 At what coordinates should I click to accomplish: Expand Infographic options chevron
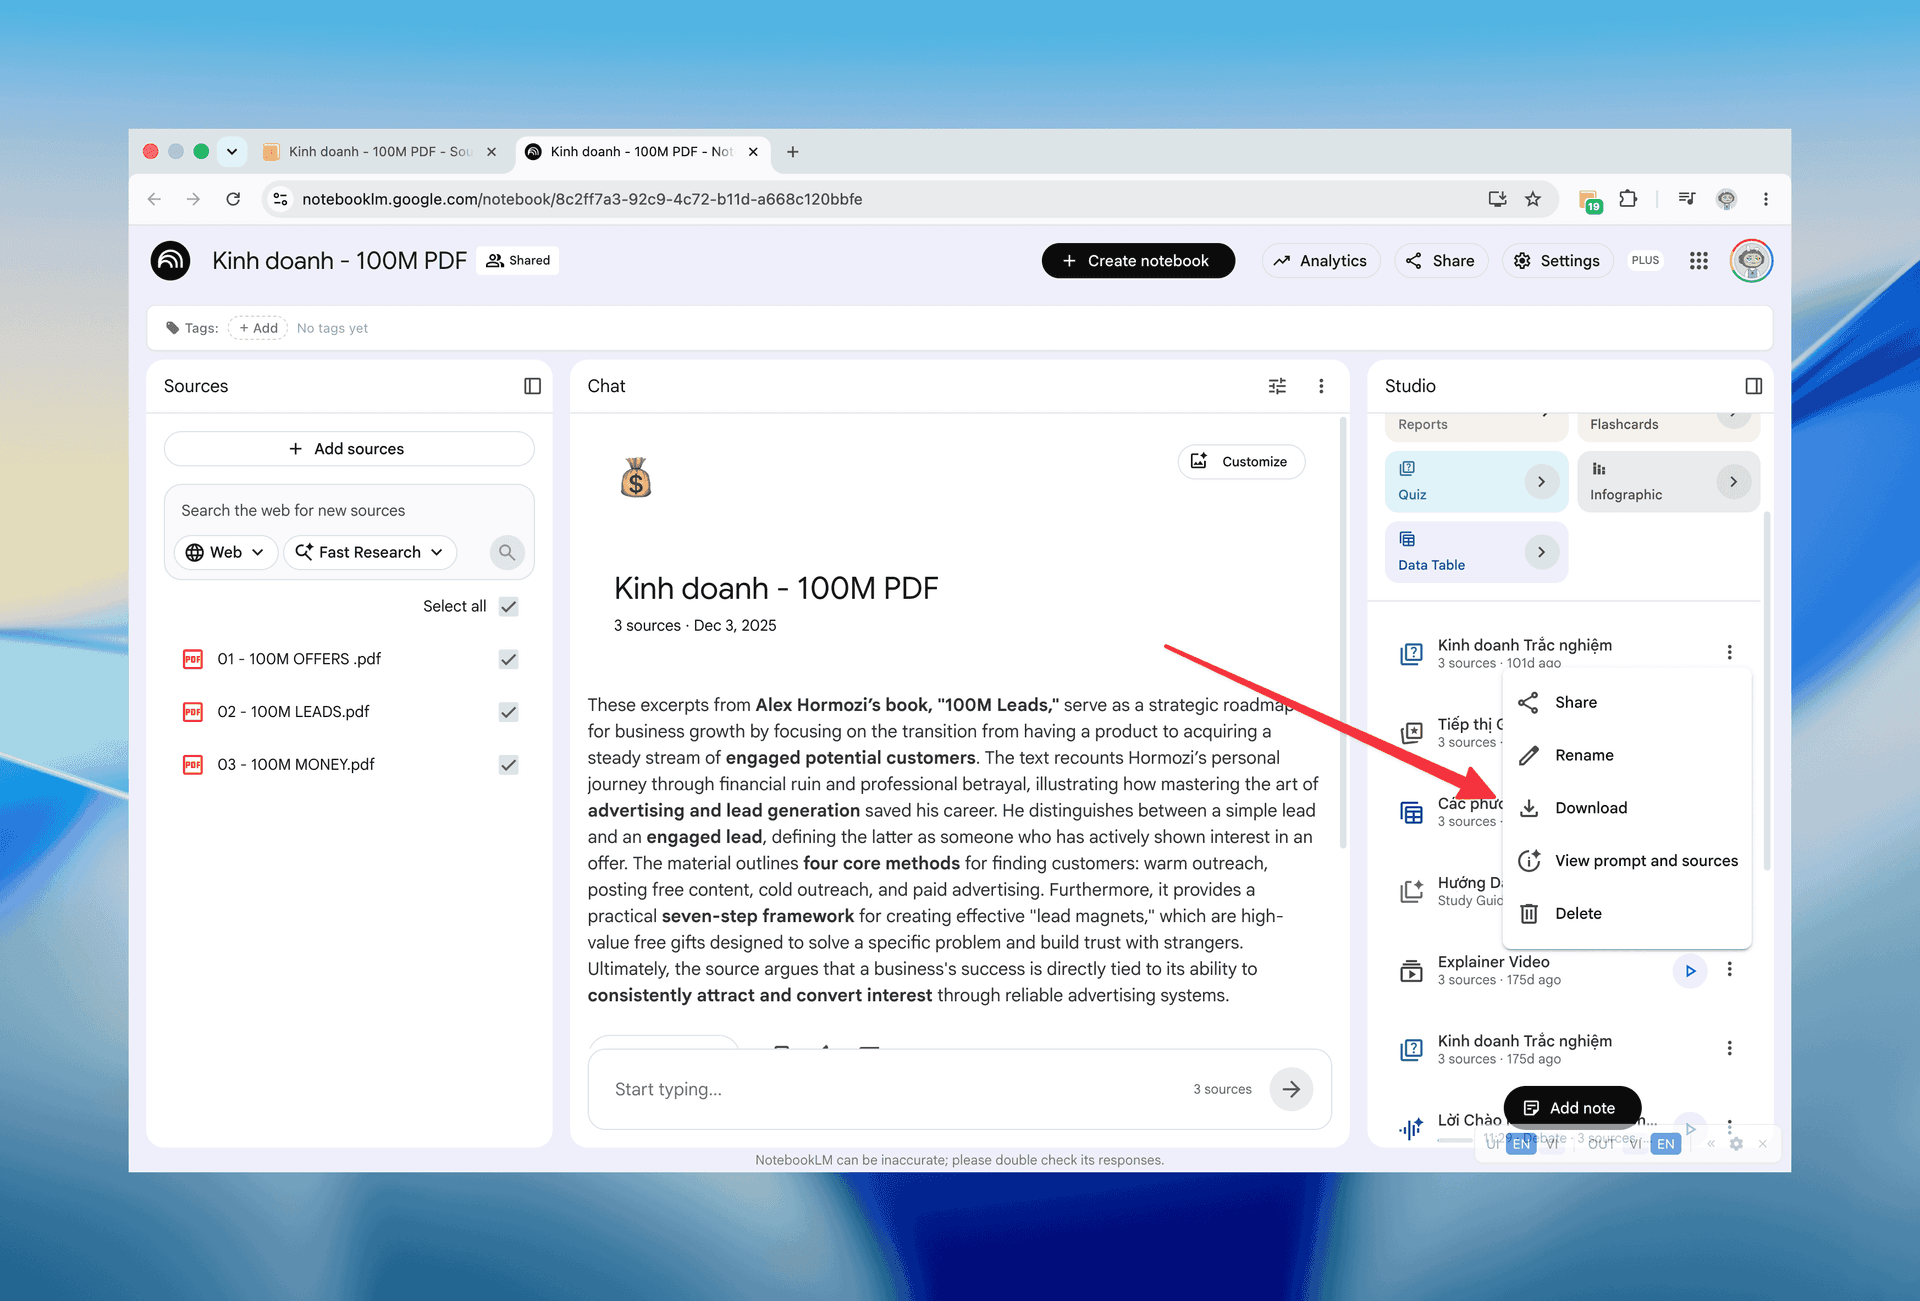point(1733,482)
